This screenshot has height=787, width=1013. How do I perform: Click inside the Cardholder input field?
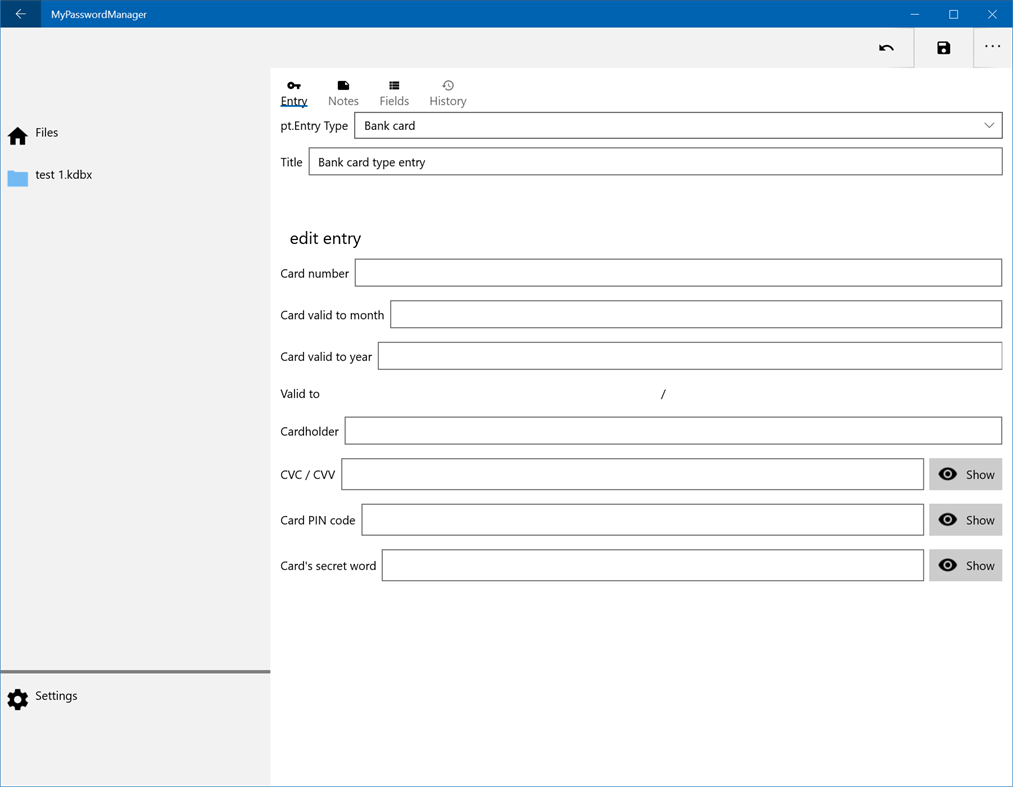[x=672, y=431]
